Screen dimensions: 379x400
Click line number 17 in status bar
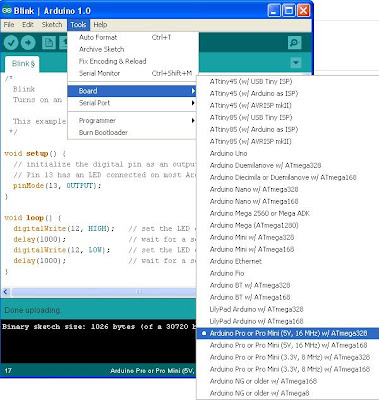(x=8, y=371)
